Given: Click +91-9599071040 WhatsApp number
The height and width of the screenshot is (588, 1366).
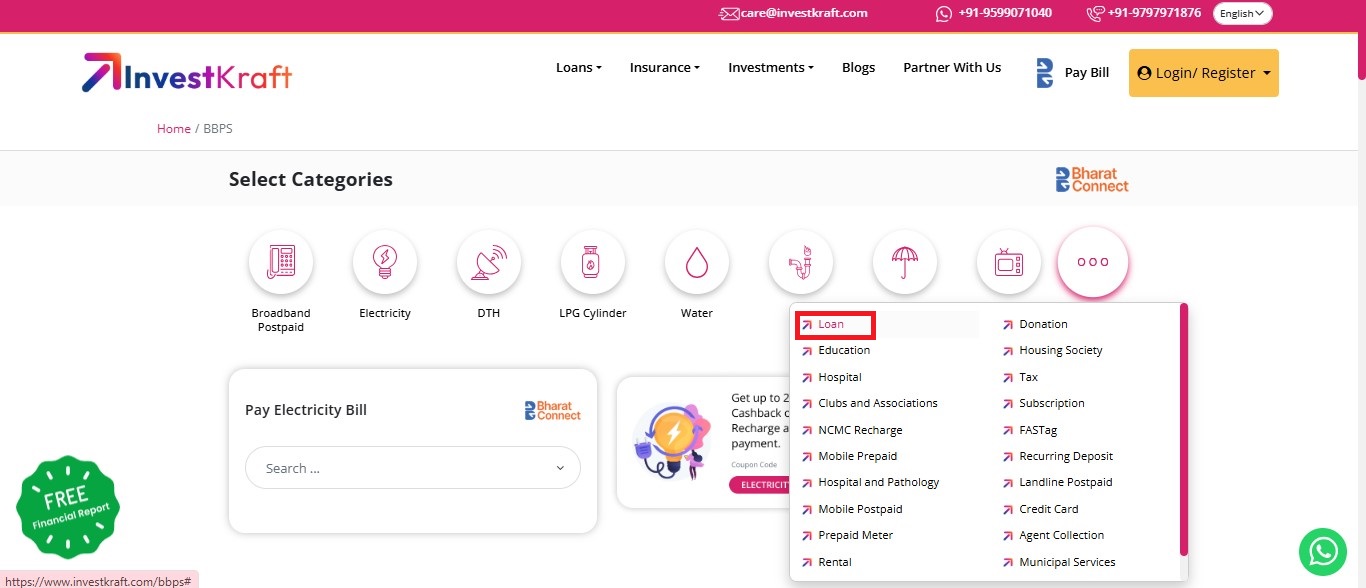Looking at the screenshot, I should [1005, 13].
